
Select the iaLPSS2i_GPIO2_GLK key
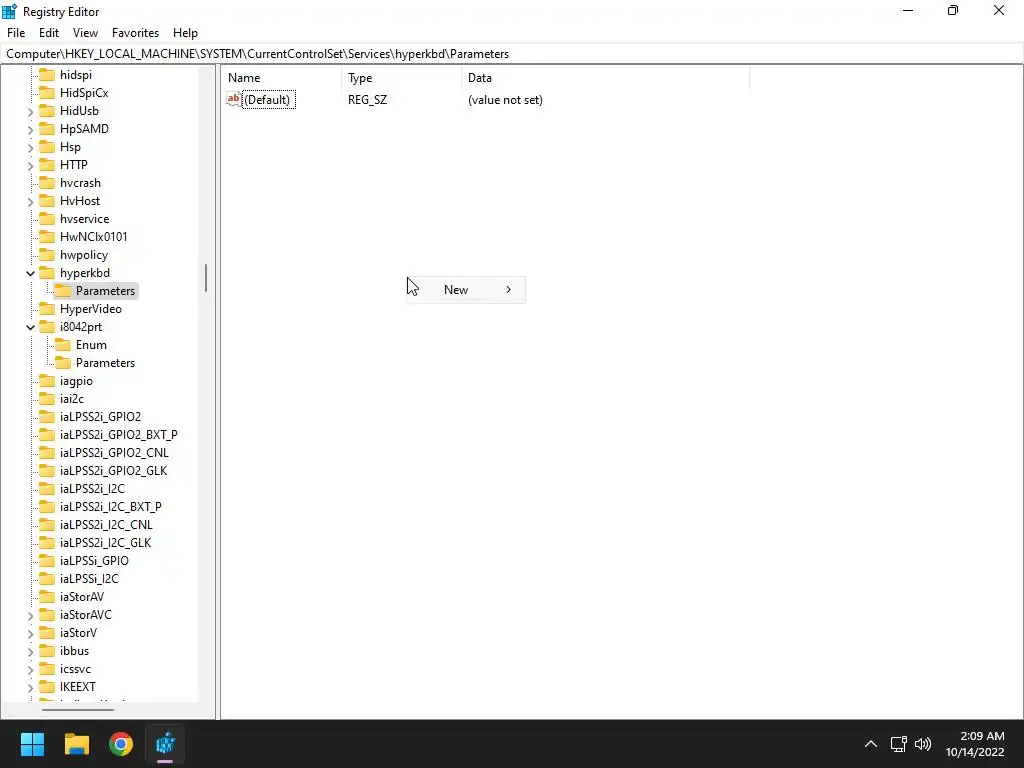[x=114, y=470]
